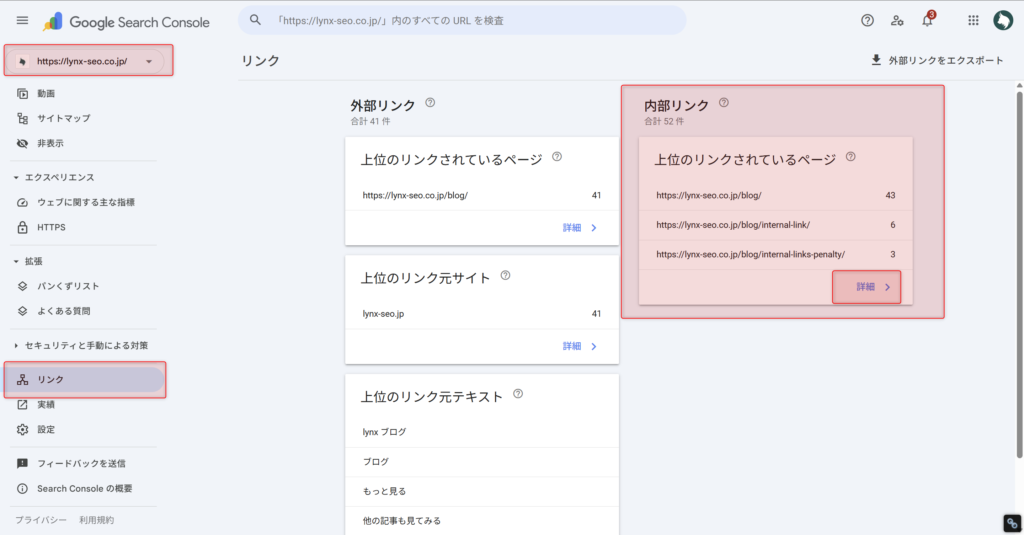Click help icon beside 外部リンク heading
Viewport: 1024px width, 535px height.
coord(430,102)
